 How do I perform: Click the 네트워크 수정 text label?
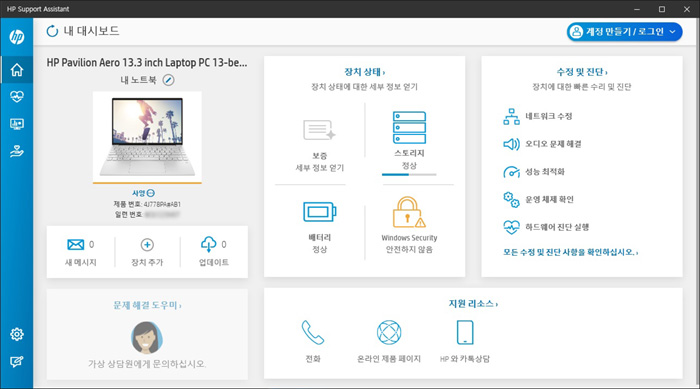pos(549,117)
